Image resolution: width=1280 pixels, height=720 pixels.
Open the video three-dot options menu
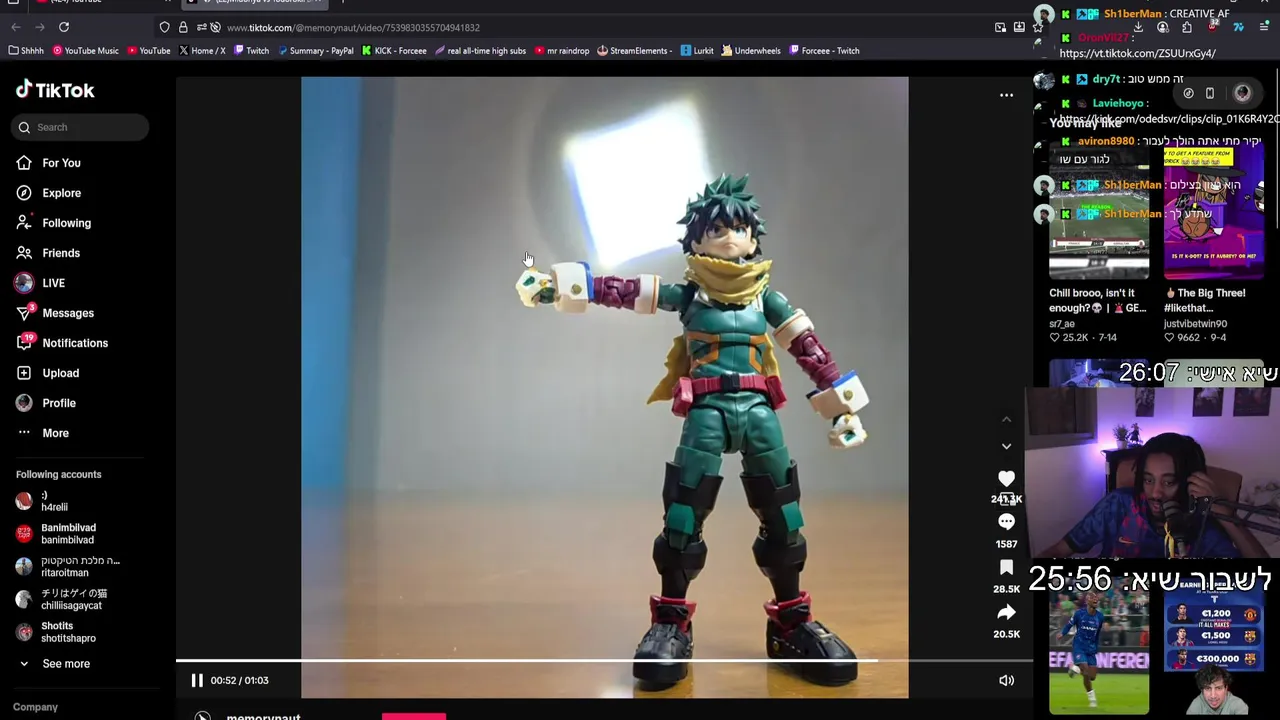pos(1006,95)
